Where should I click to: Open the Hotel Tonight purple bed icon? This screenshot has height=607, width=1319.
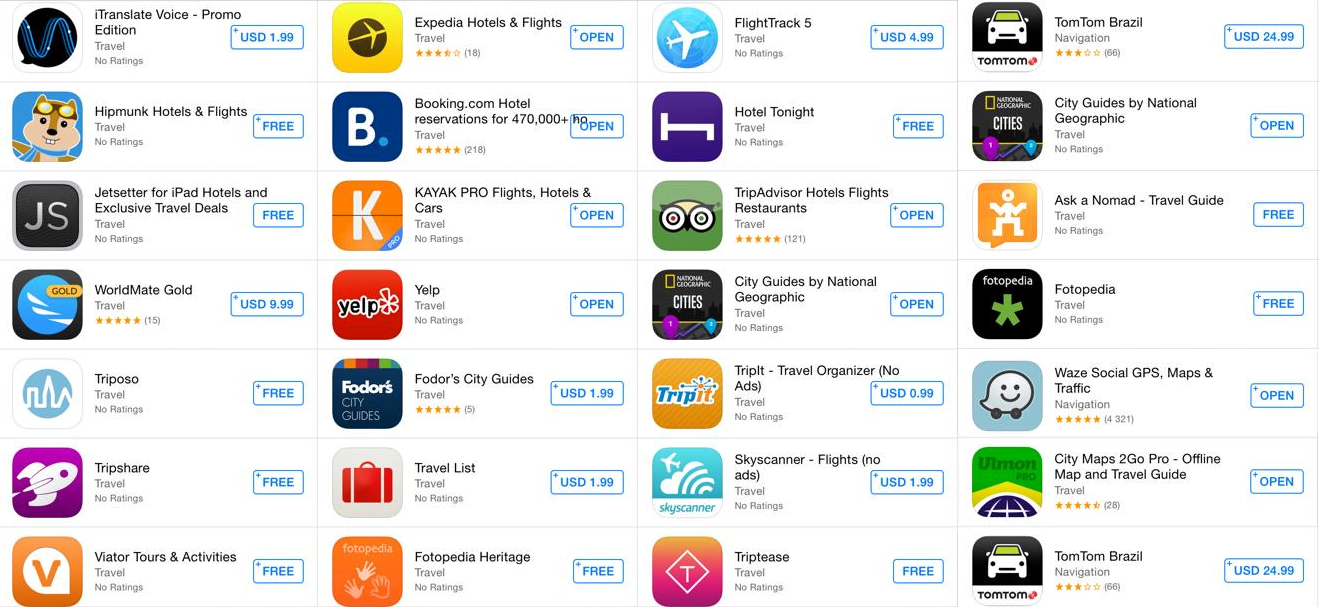687,126
